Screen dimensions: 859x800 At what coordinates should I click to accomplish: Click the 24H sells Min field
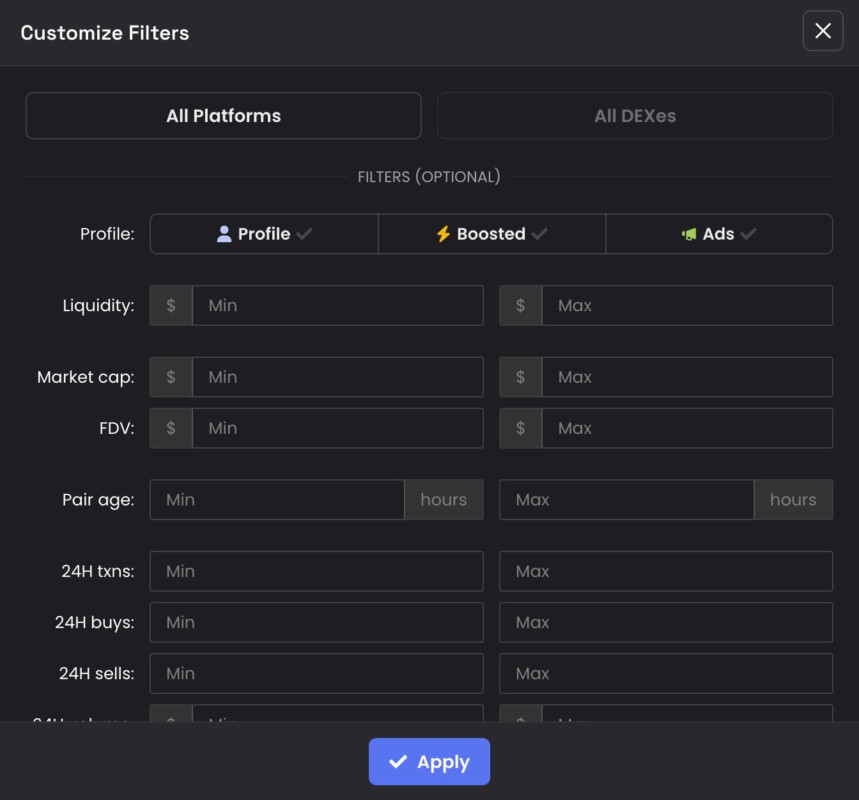click(316, 673)
